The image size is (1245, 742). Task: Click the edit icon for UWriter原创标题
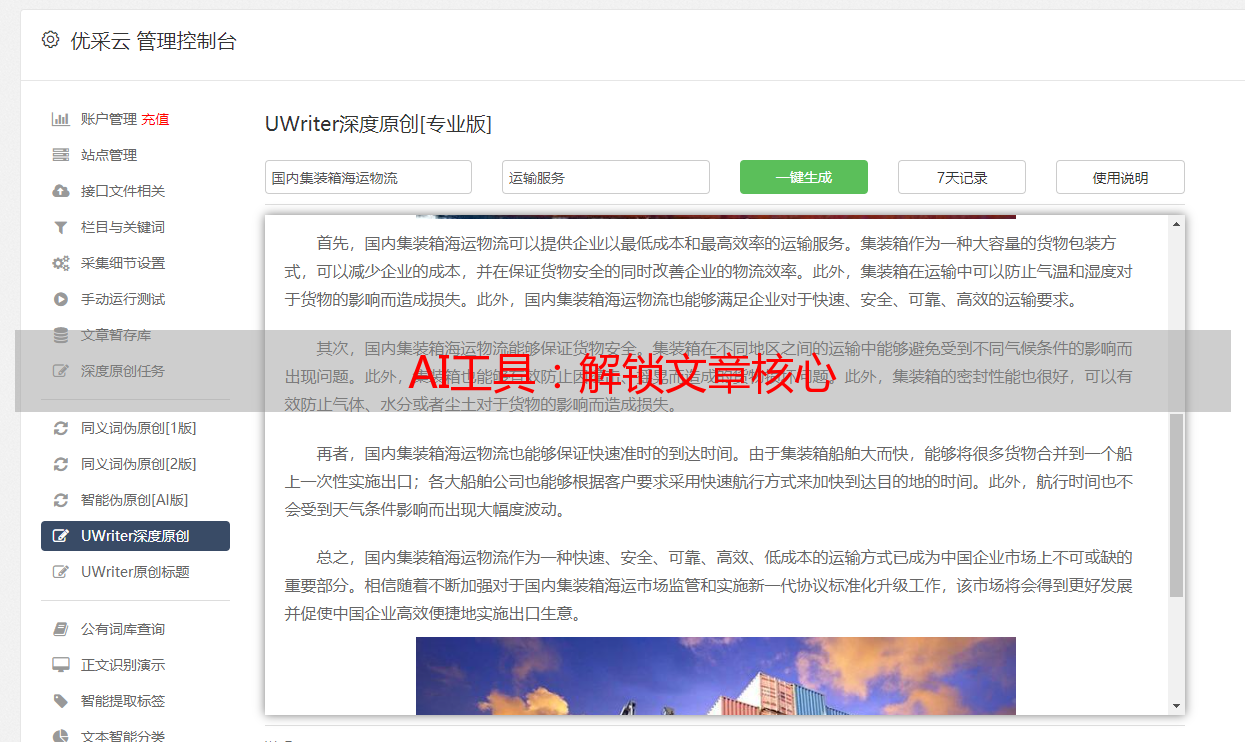pos(61,572)
